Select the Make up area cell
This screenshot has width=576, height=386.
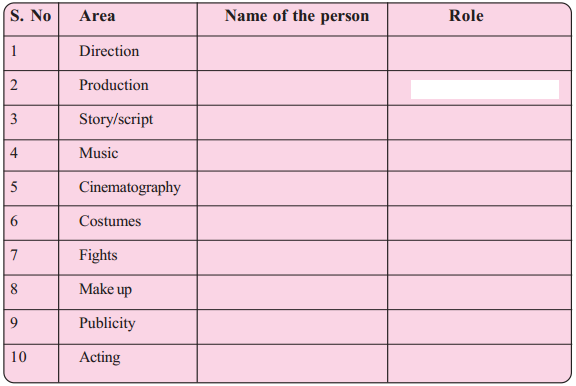128,292
